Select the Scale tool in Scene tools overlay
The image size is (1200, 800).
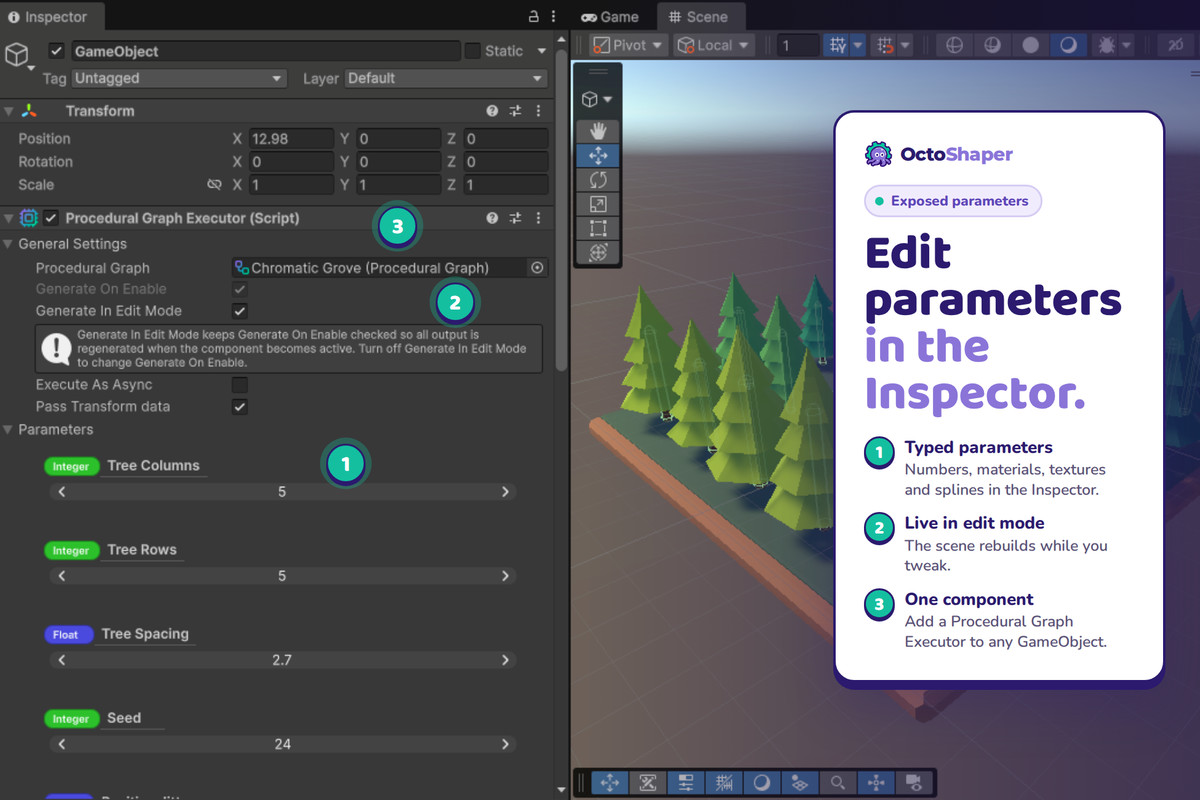point(598,204)
